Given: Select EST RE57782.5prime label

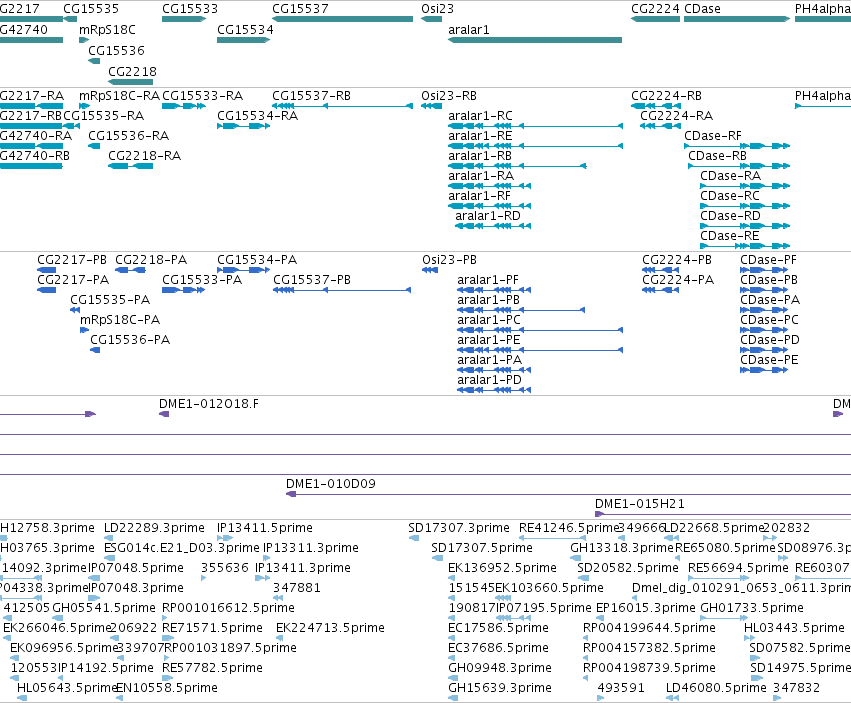Looking at the screenshot, I should [212, 668].
